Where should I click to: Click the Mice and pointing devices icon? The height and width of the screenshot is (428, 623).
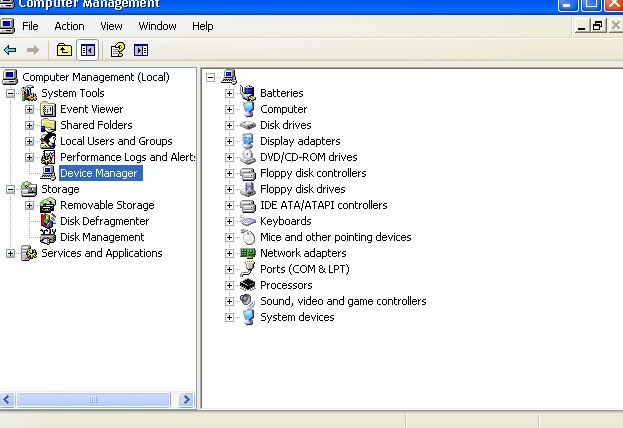248,237
